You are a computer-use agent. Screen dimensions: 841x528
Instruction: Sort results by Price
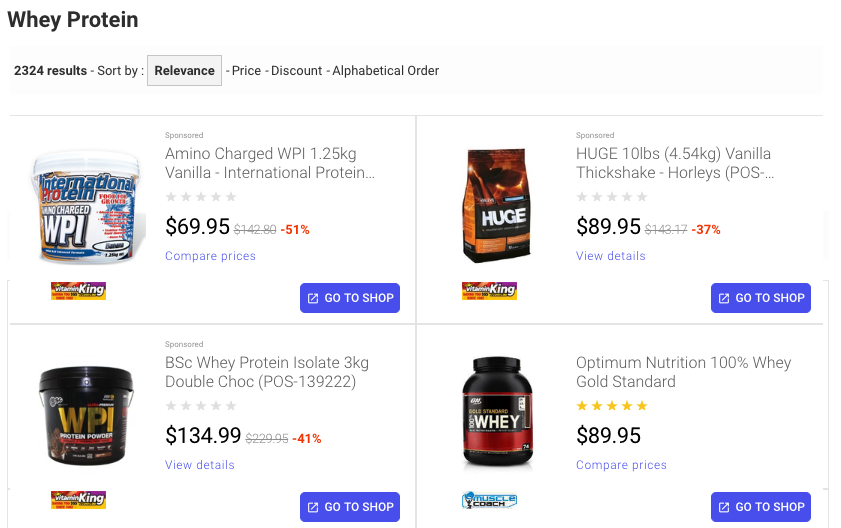[246, 71]
